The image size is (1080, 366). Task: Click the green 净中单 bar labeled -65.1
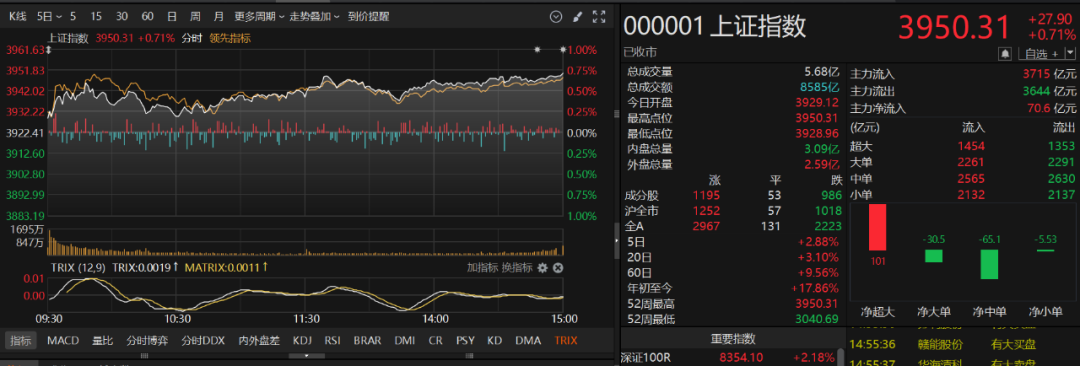989,264
